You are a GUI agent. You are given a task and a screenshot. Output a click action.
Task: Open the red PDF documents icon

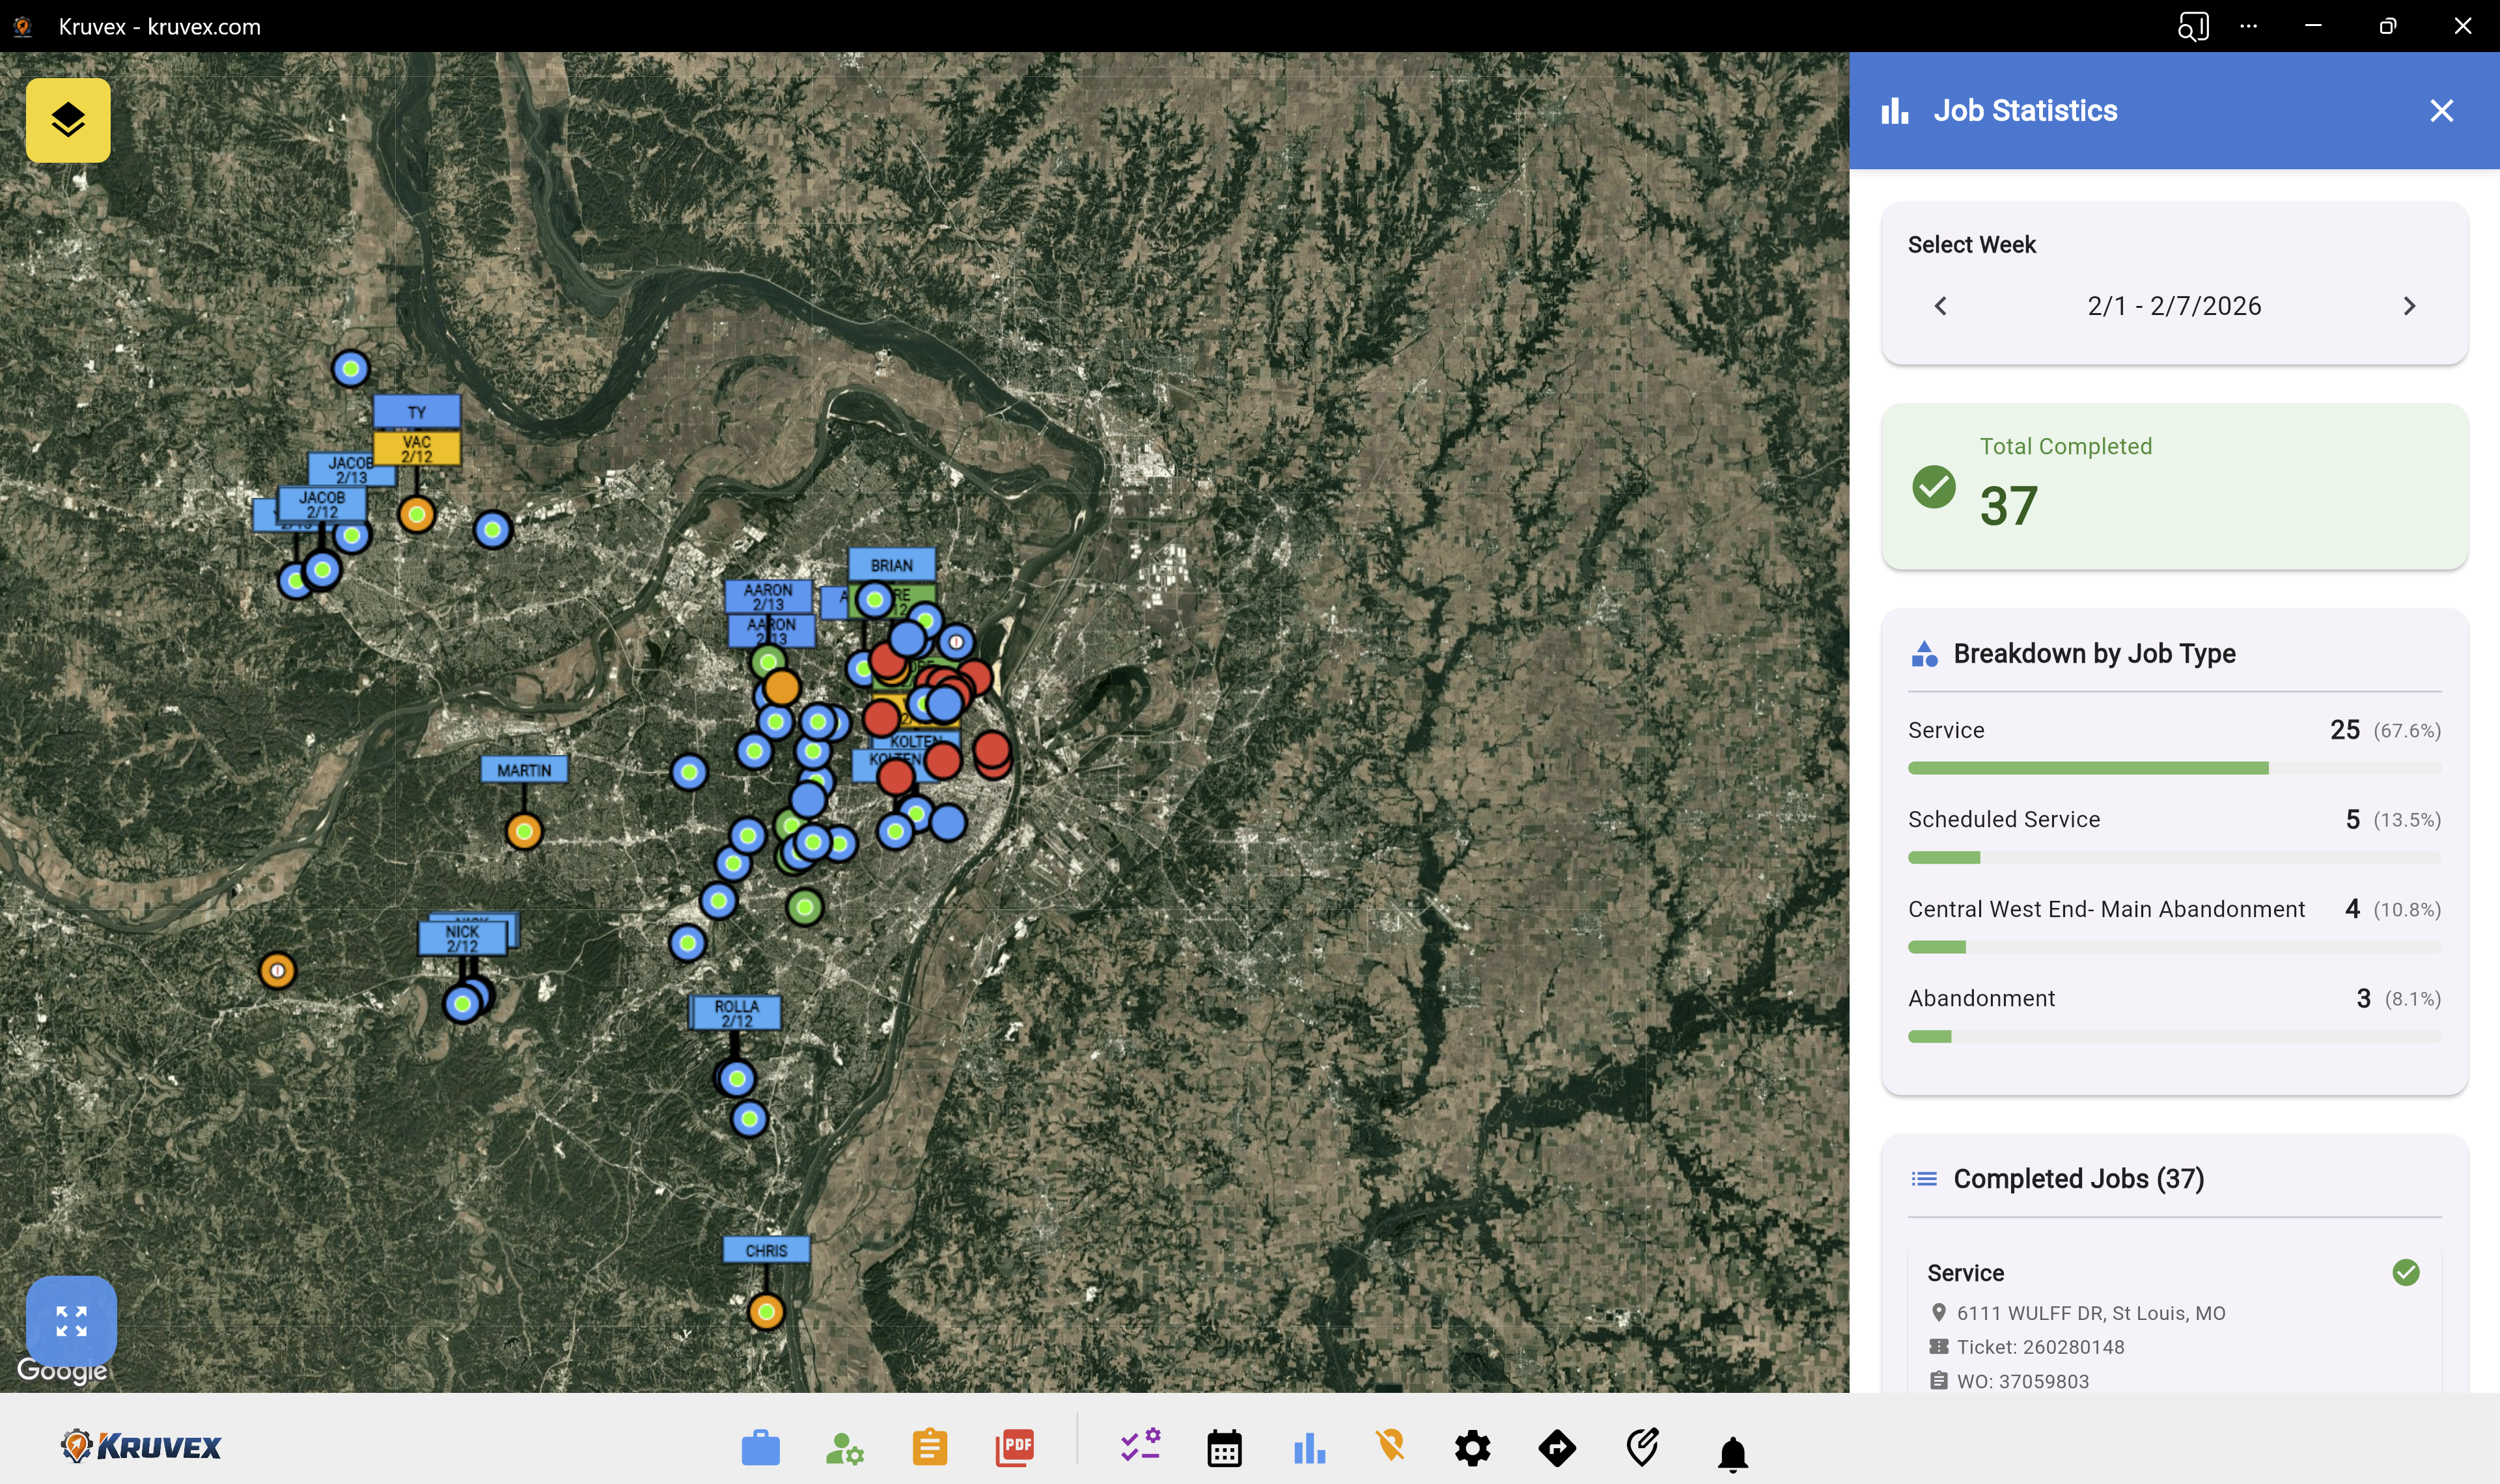[1014, 1447]
